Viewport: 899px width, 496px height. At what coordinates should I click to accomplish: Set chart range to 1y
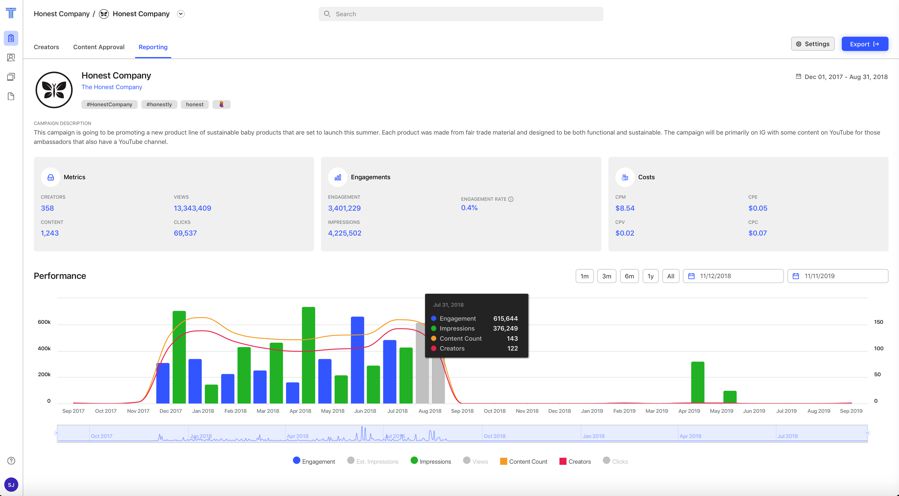650,276
